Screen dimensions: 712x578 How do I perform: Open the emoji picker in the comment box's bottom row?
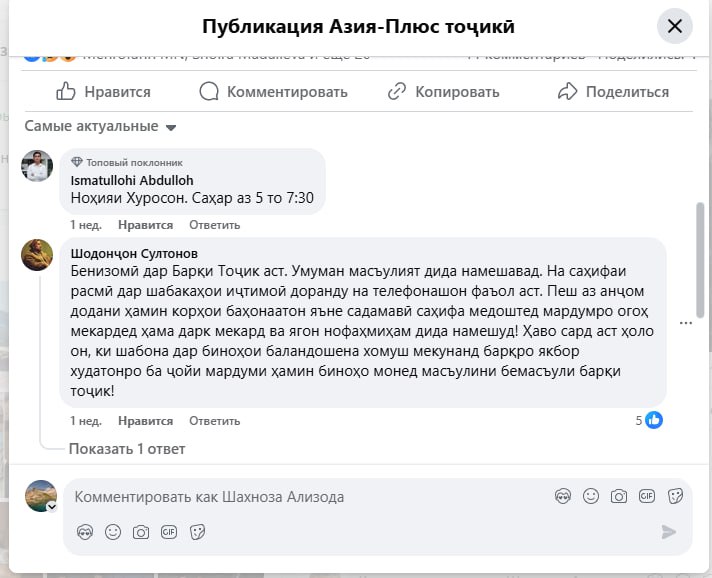pos(113,532)
